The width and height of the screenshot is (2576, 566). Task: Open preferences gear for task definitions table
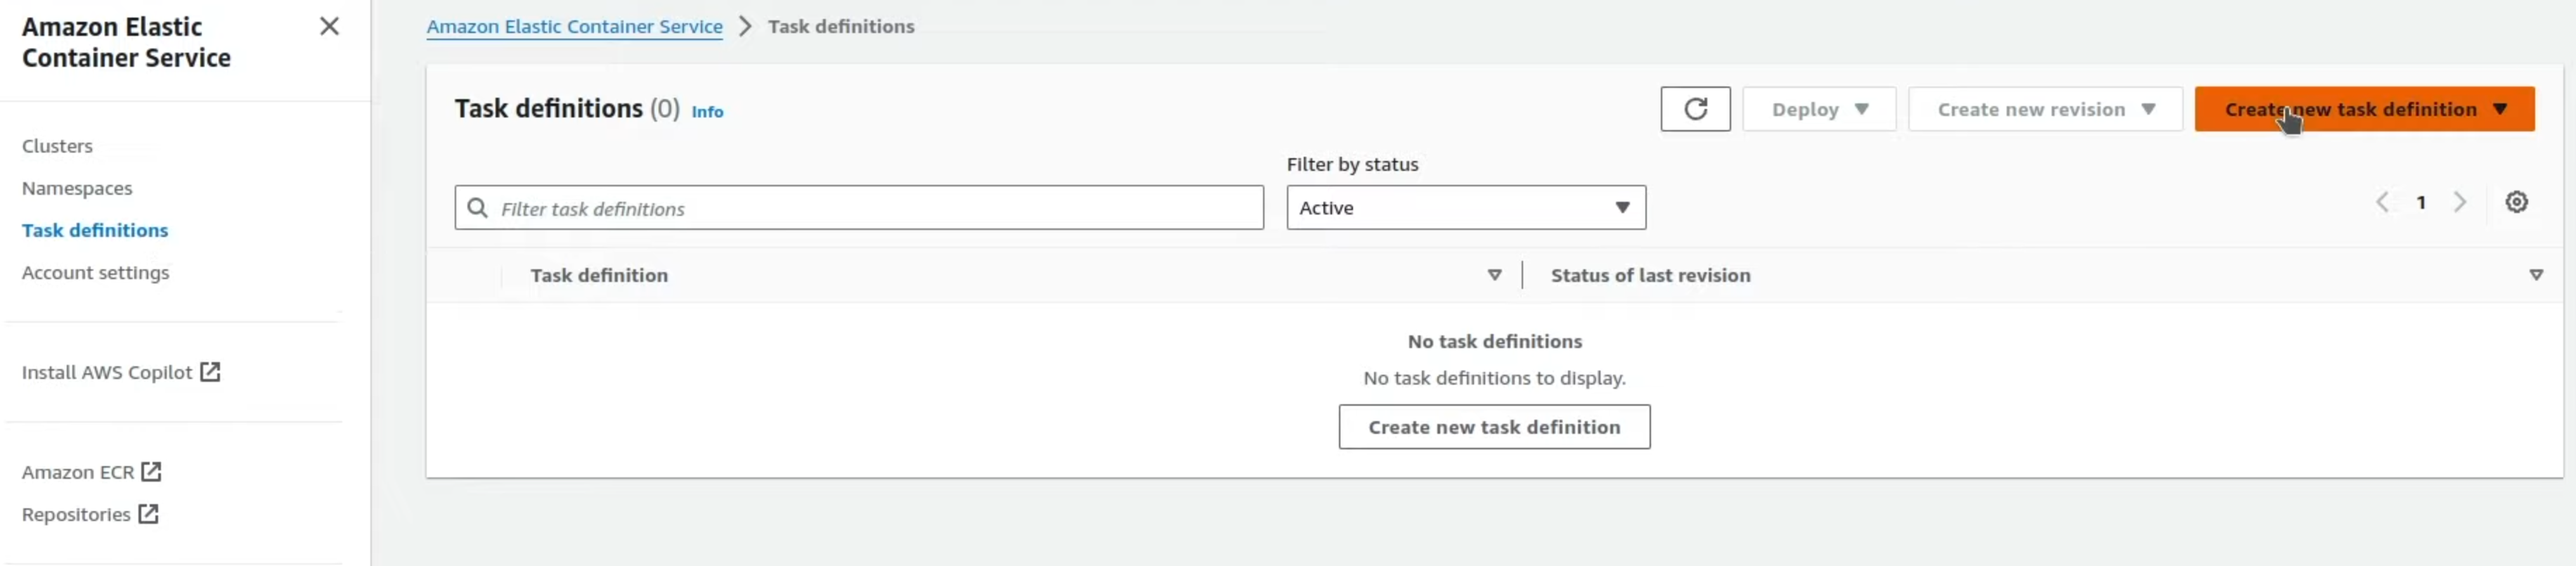coord(2516,202)
